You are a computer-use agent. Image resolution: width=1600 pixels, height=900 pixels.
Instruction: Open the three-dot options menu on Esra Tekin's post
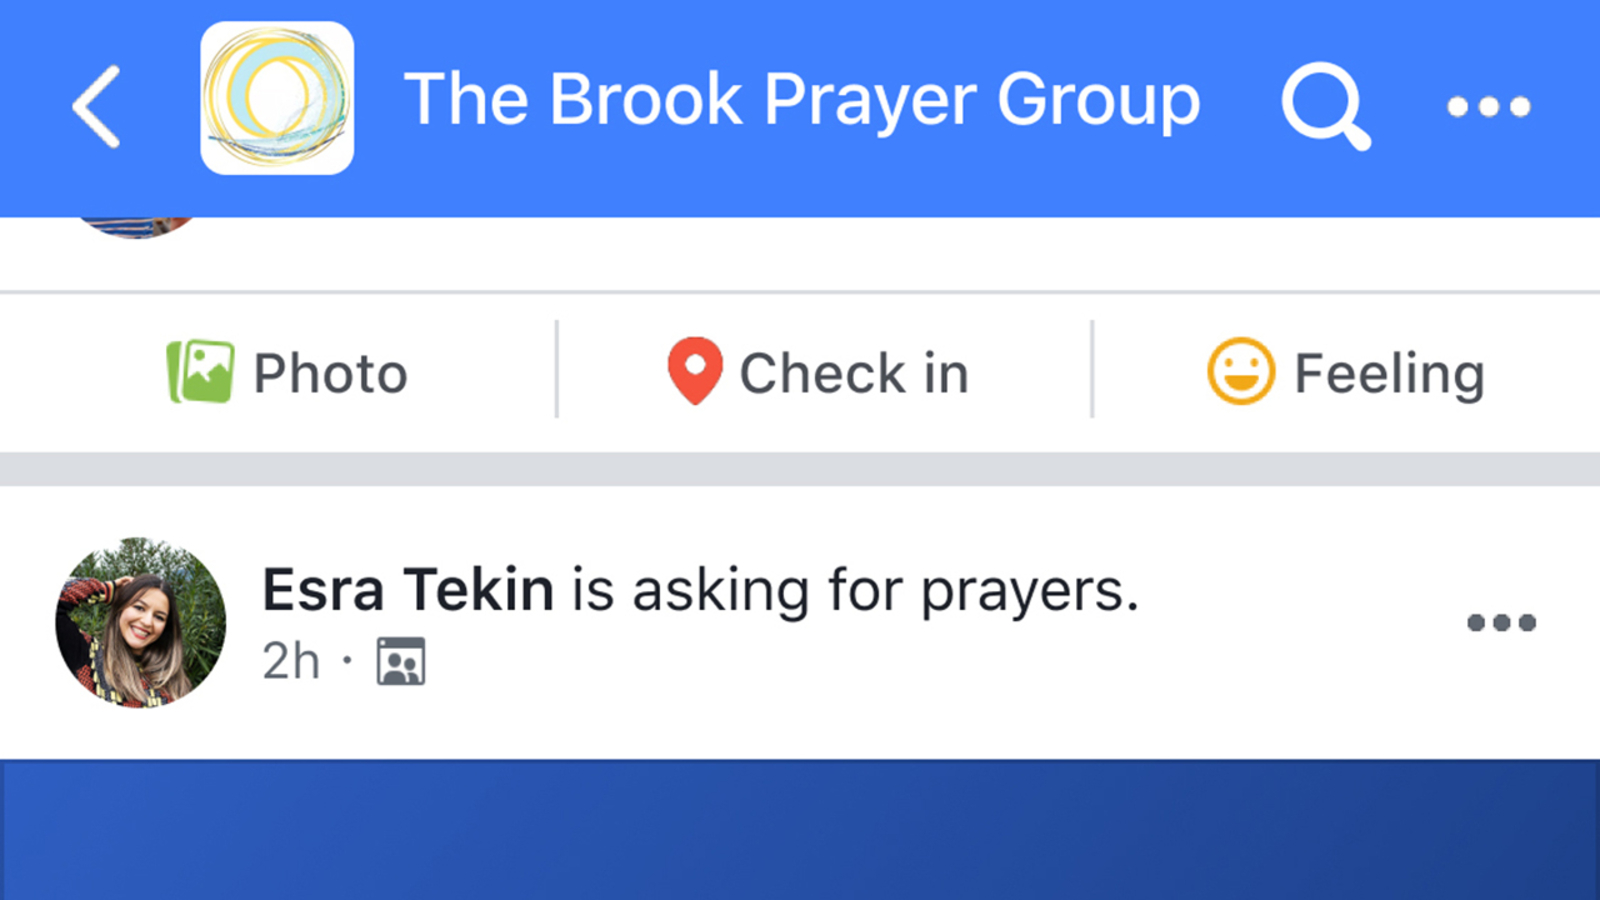pyautogui.click(x=1501, y=623)
